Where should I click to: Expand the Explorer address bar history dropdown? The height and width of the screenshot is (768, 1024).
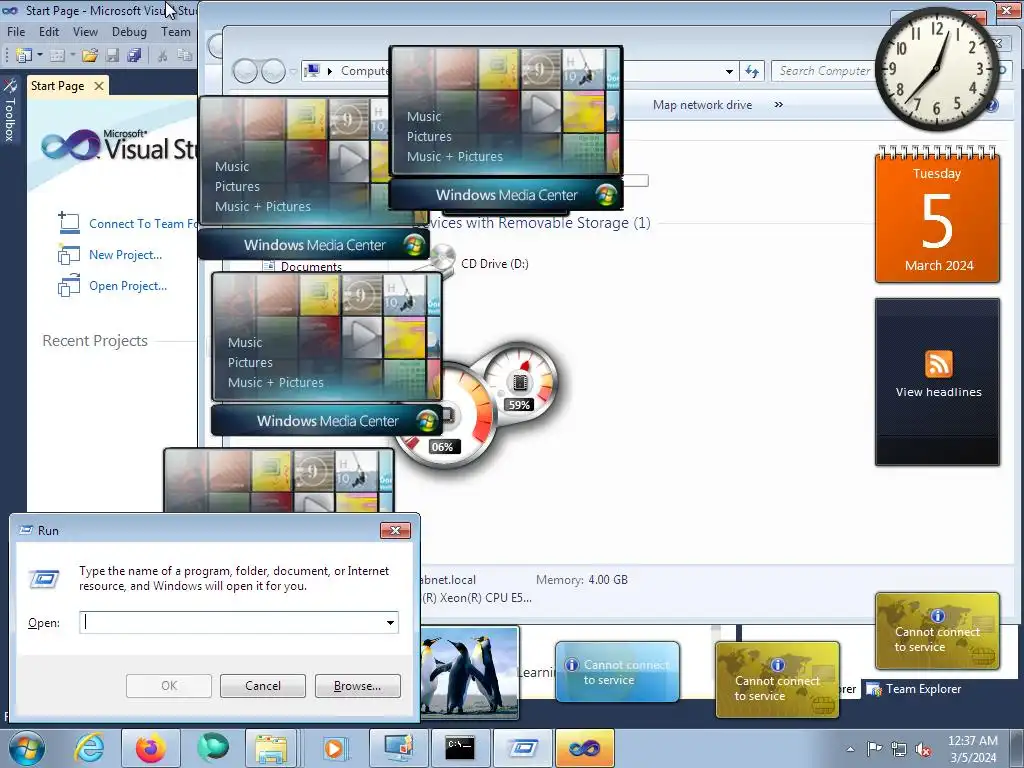tap(729, 71)
